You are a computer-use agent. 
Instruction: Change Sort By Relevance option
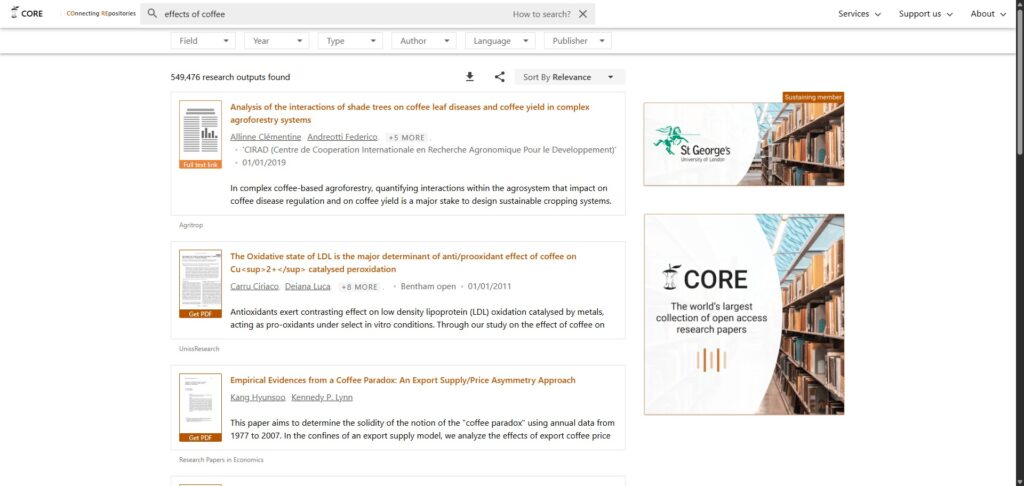coord(569,77)
